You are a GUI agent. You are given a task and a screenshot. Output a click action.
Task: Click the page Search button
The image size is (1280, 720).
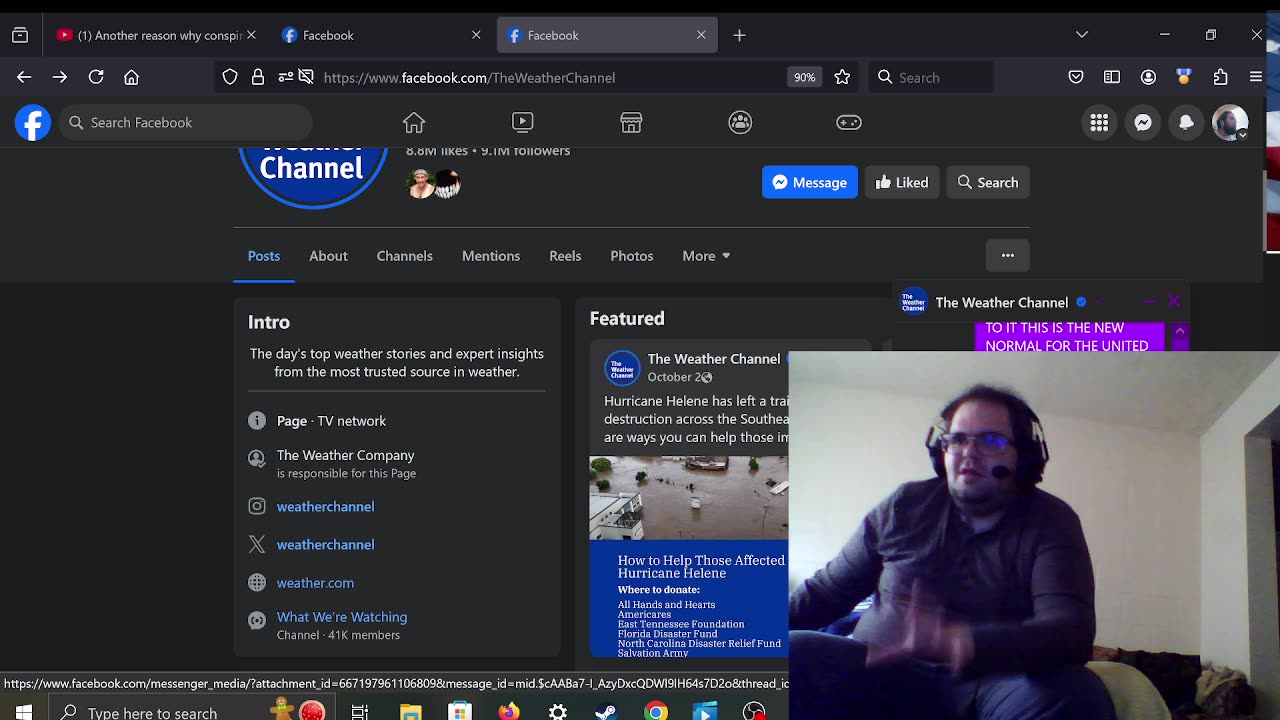tap(988, 182)
